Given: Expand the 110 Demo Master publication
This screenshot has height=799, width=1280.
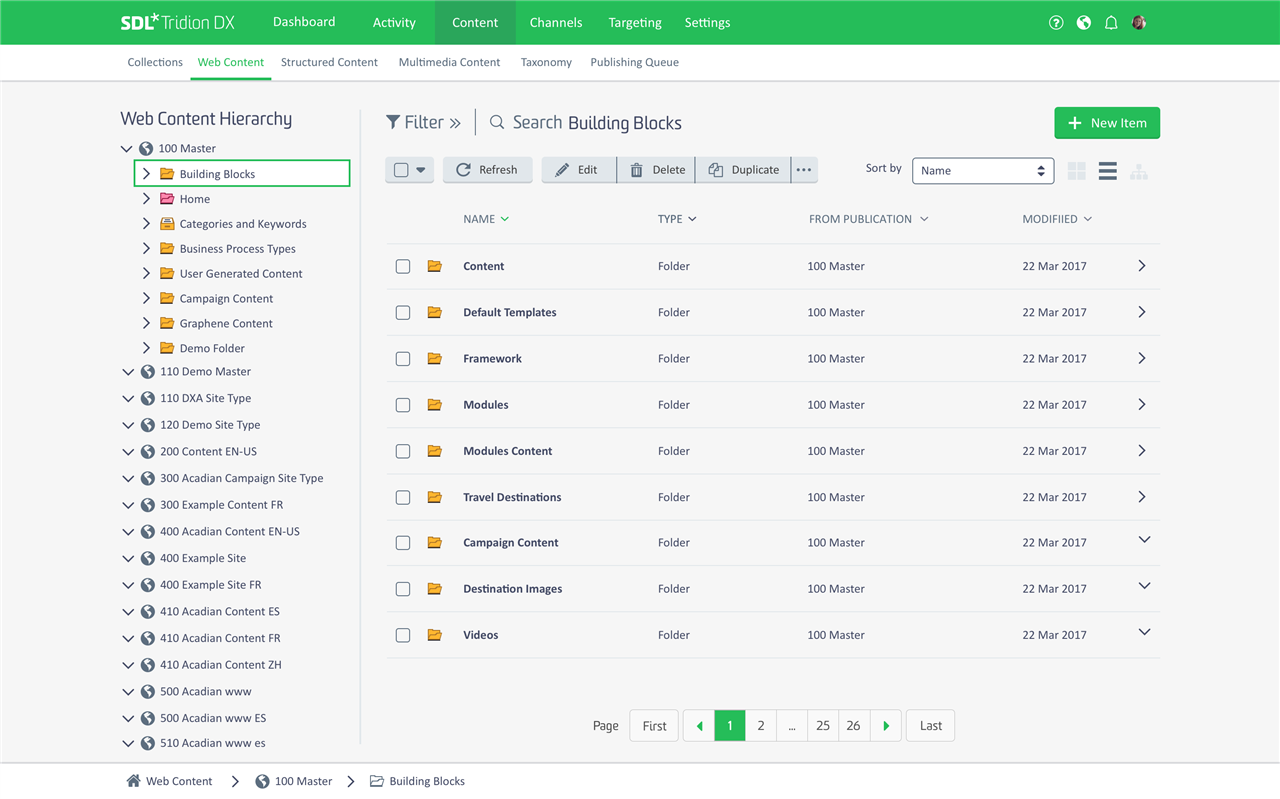Looking at the screenshot, I should (128, 372).
